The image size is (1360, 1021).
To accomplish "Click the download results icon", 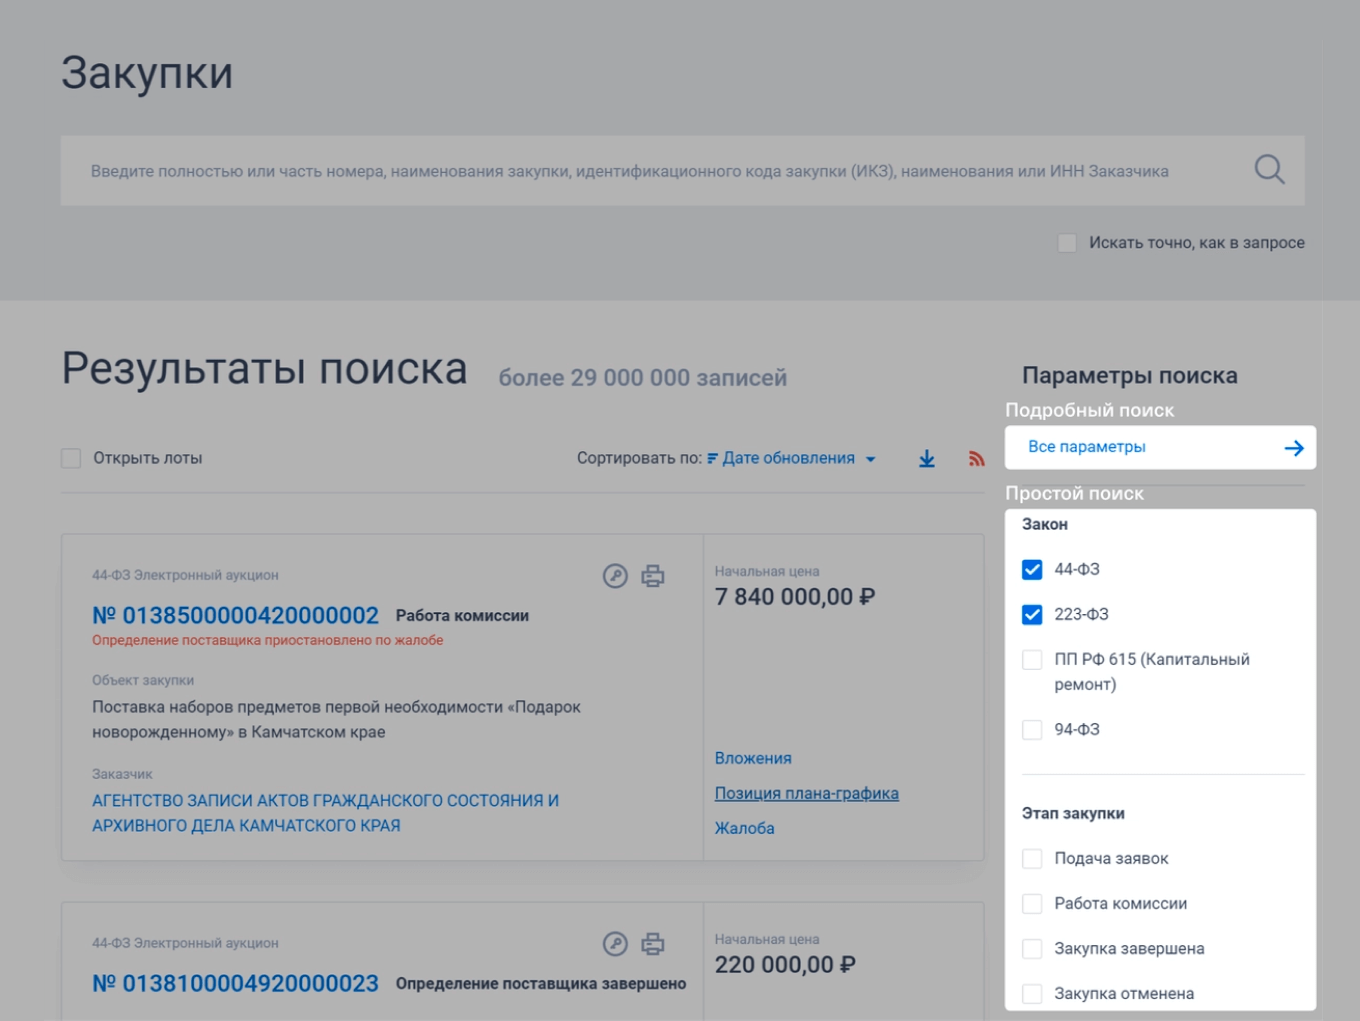I will [926, 457].
